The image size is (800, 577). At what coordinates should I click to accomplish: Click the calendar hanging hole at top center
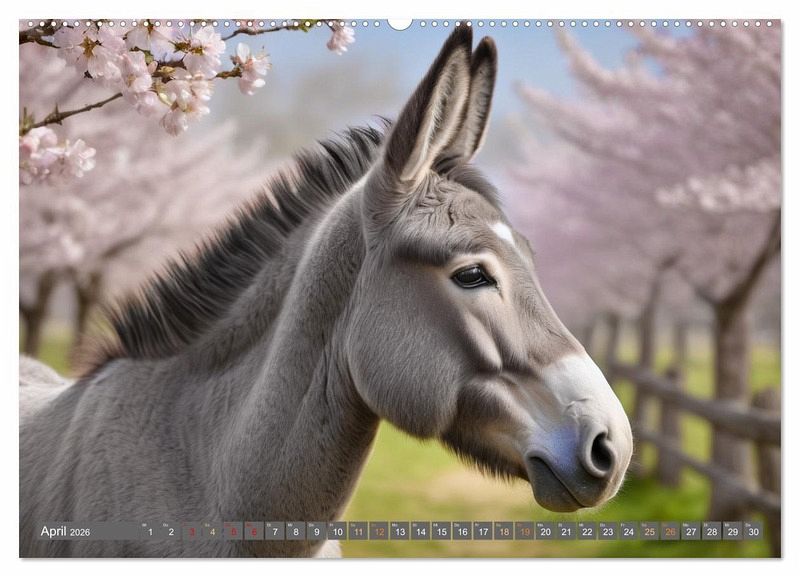[400, 23]
